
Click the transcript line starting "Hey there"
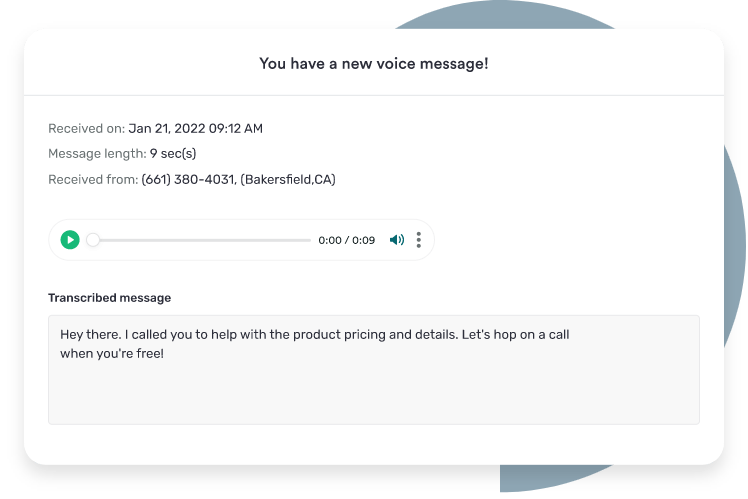[315, 334]
